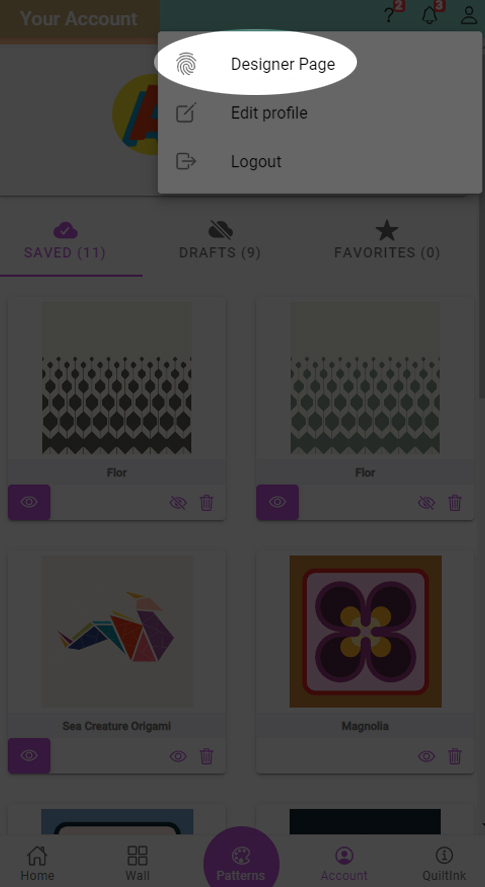This screenshot has width=485, height=887.
Task: Switch to the DRAFTS (9) tab
Action: tap(220, 240)
